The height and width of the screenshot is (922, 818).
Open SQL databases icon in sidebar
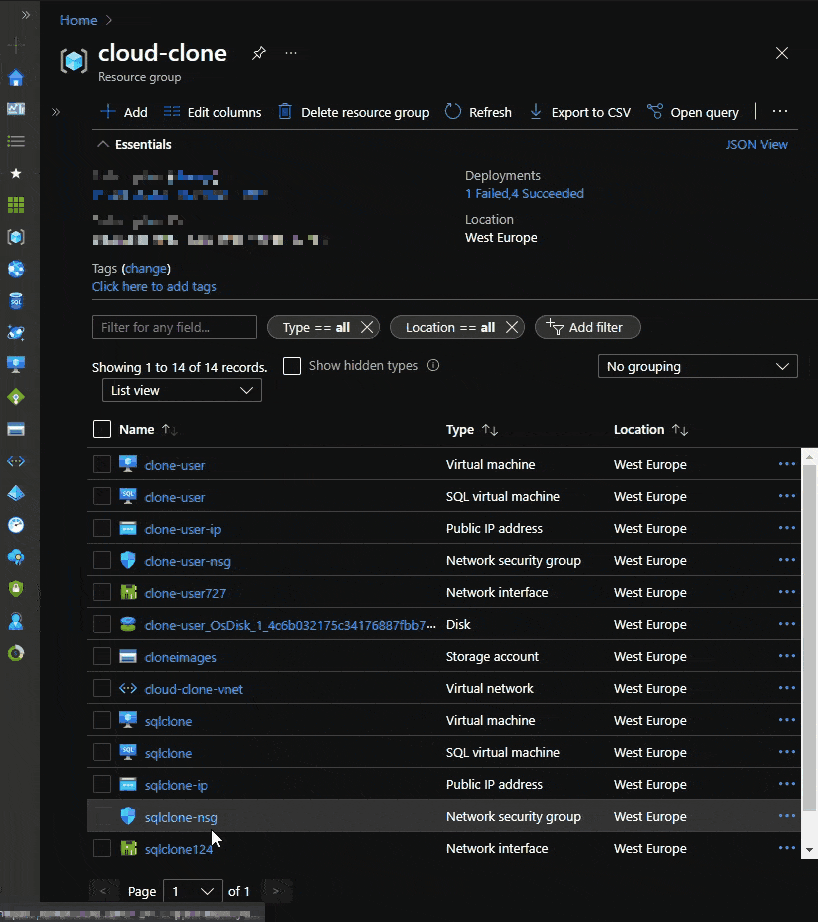click(16, 301)
